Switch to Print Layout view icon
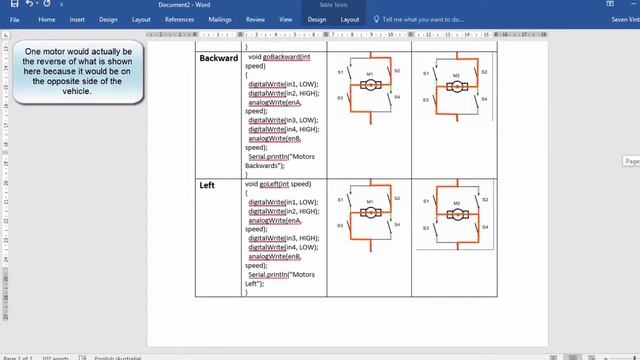Image resolution: width=640 pixels, height=360 pixels. tap(573, 358)
